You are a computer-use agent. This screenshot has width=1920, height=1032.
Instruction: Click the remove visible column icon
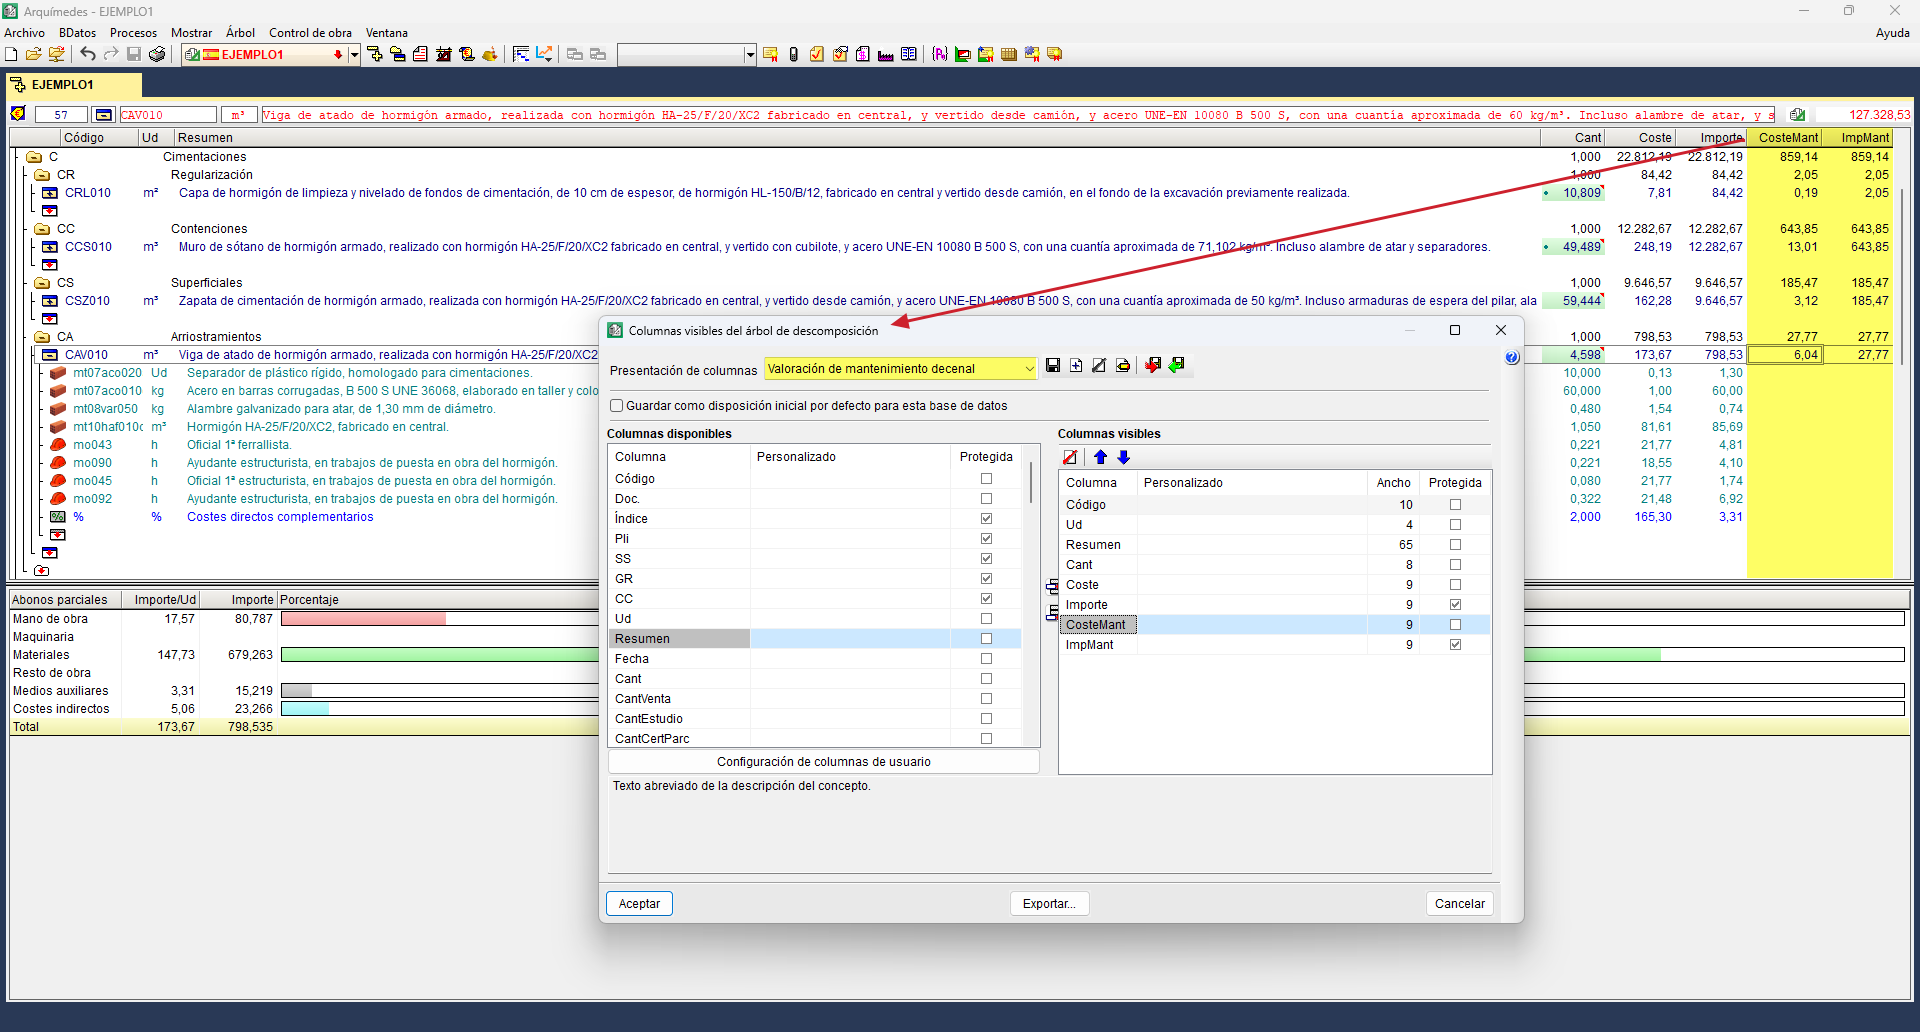click(1071, 457)
